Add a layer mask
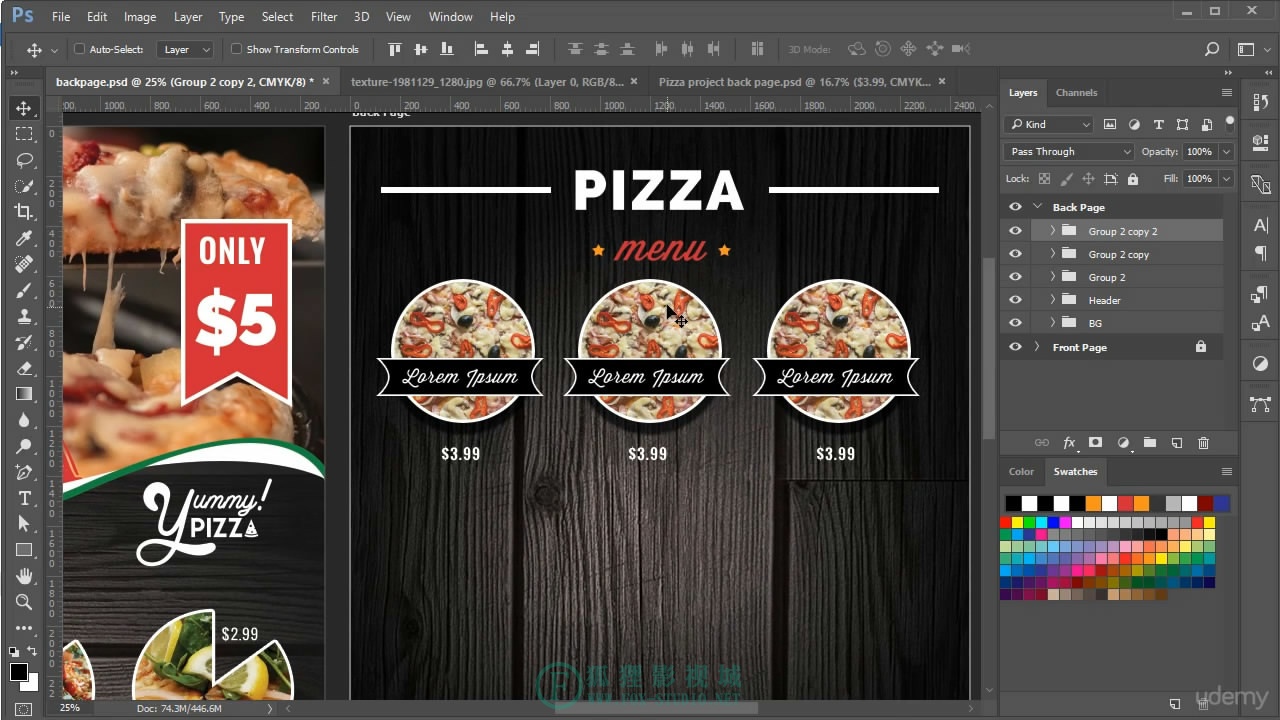The height and width of the screenshot is (720, 1280). point(1095,442)
